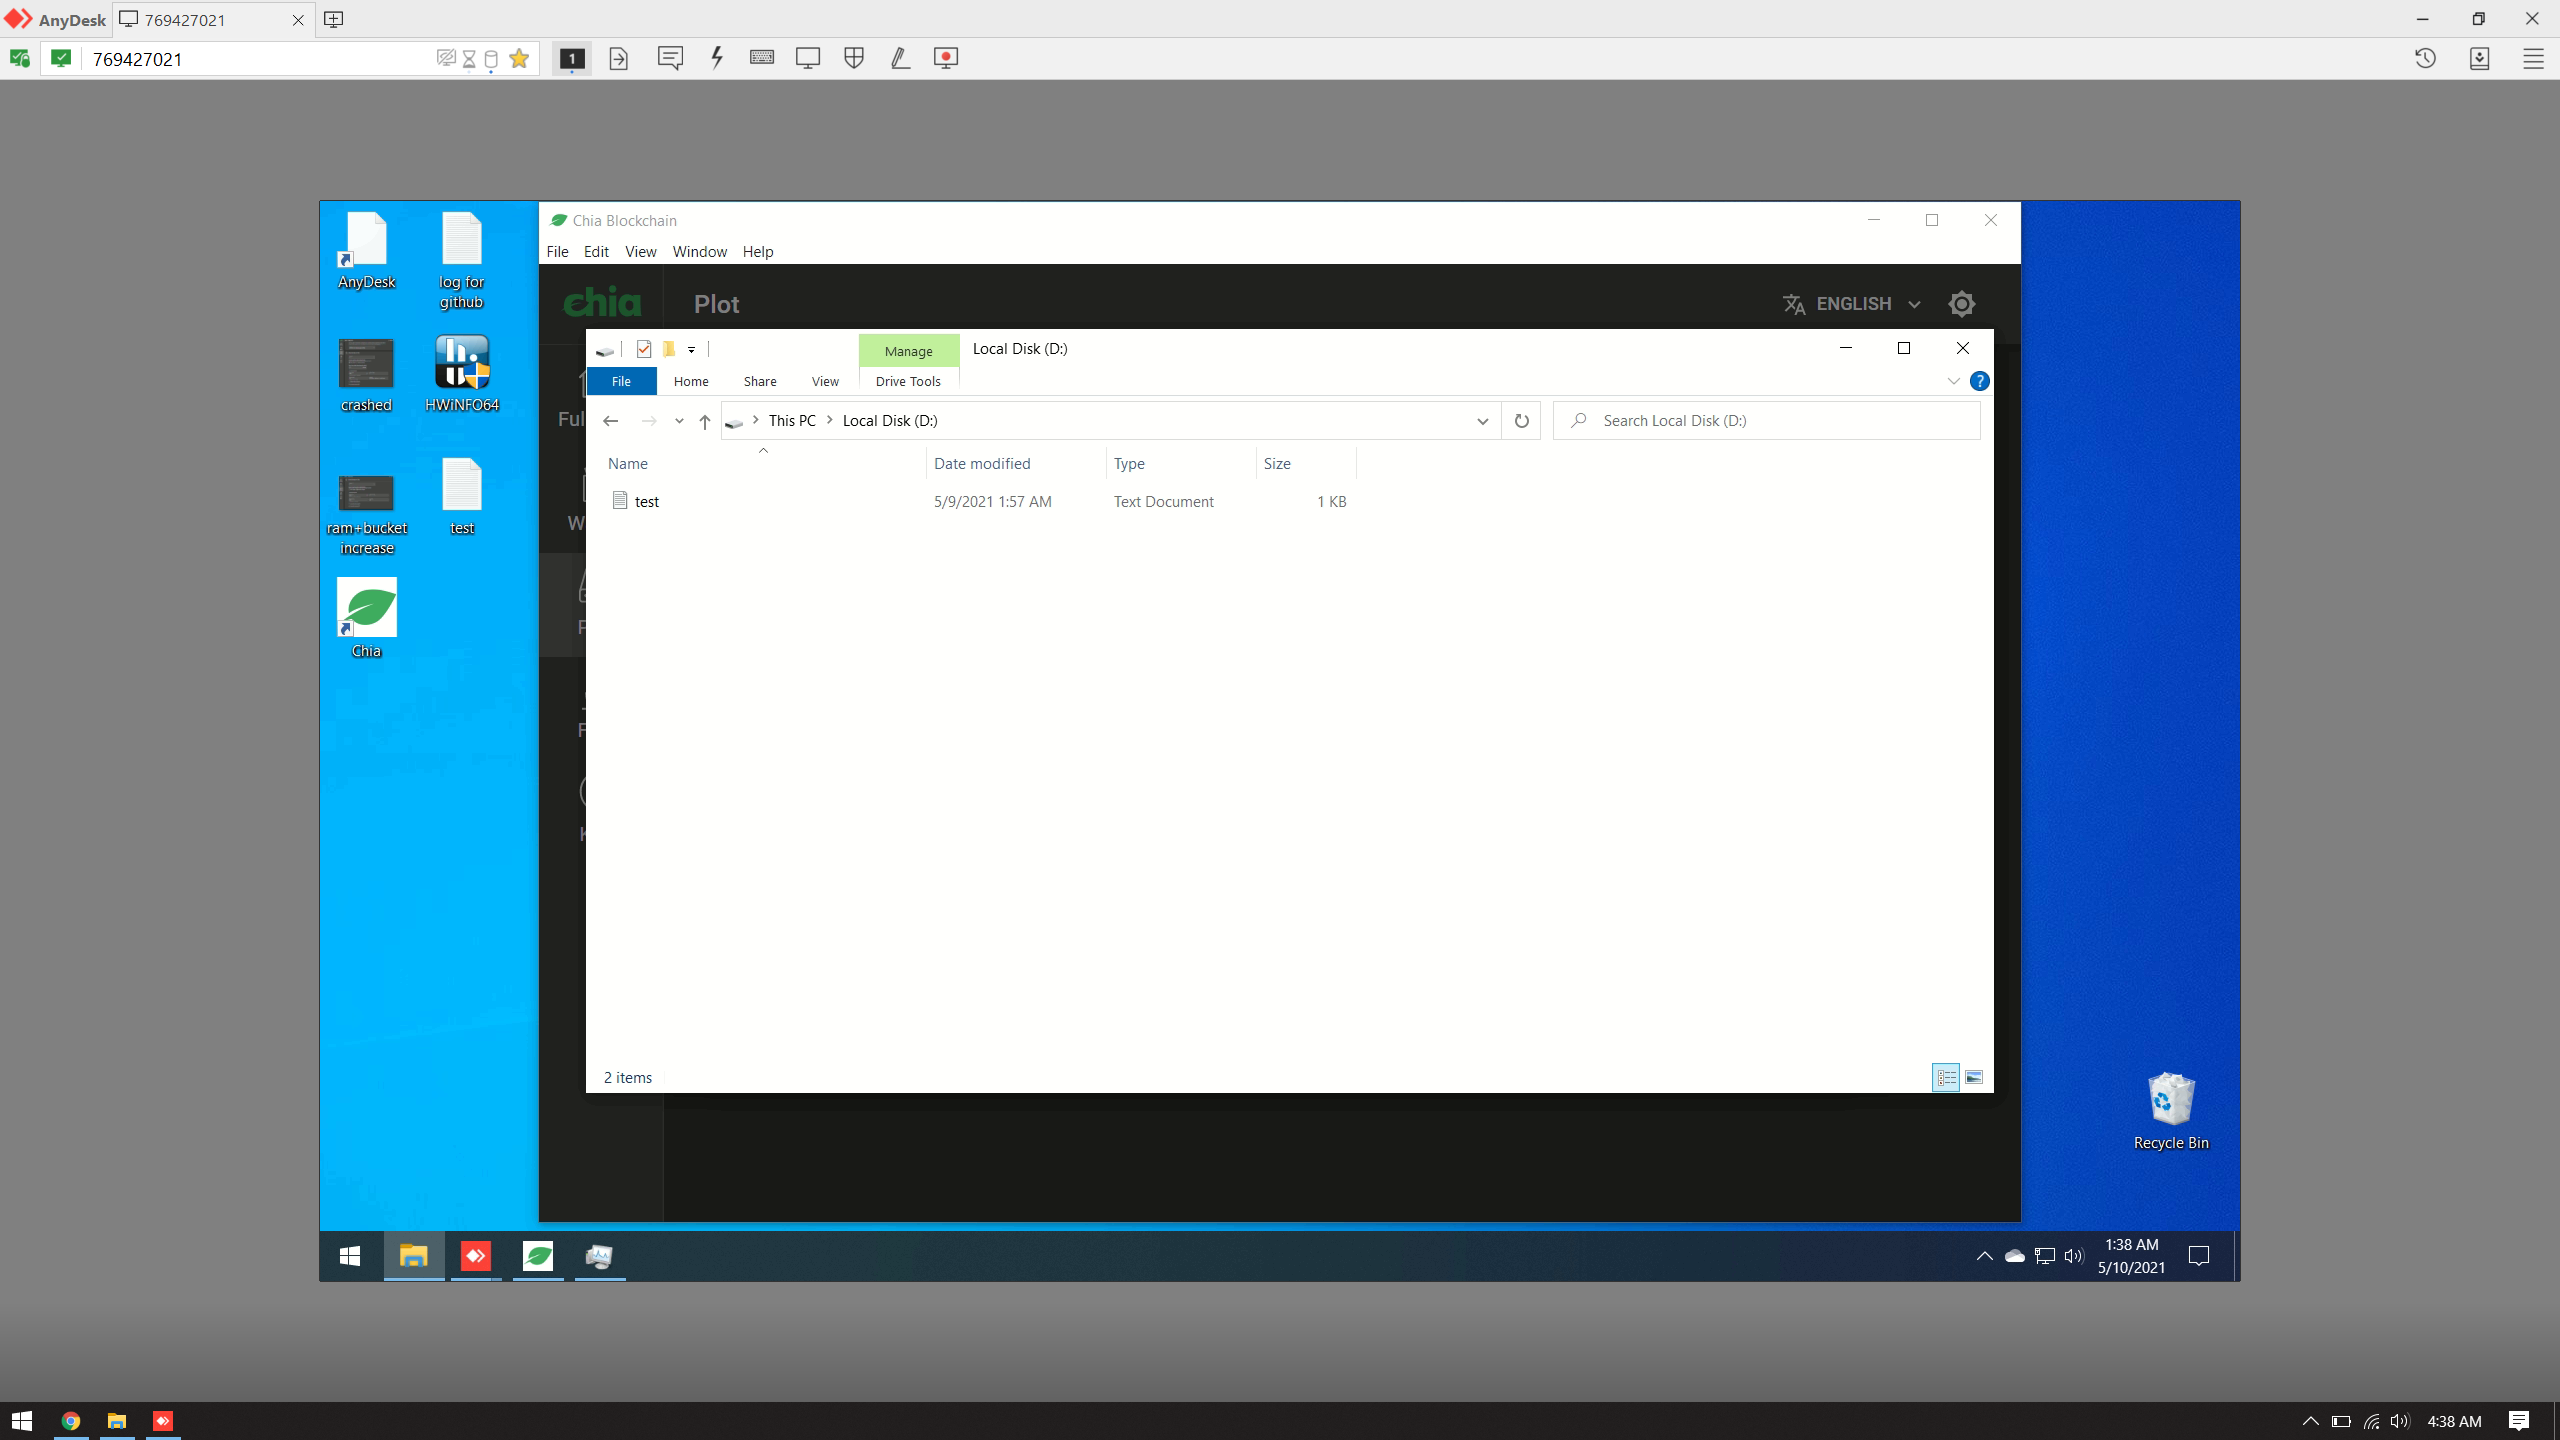The height and width of the screenshot is (1440, 2560).
Task: Open Explorer help question mark
Action: click(x=1979, y=381)
